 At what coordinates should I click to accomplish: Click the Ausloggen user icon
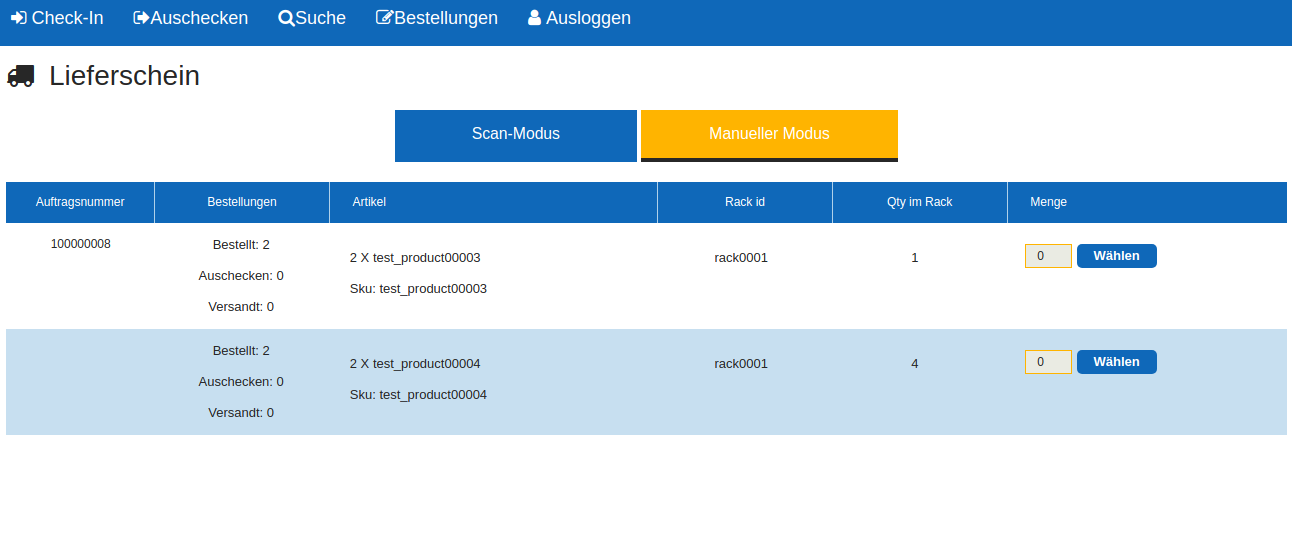[535, 18]
